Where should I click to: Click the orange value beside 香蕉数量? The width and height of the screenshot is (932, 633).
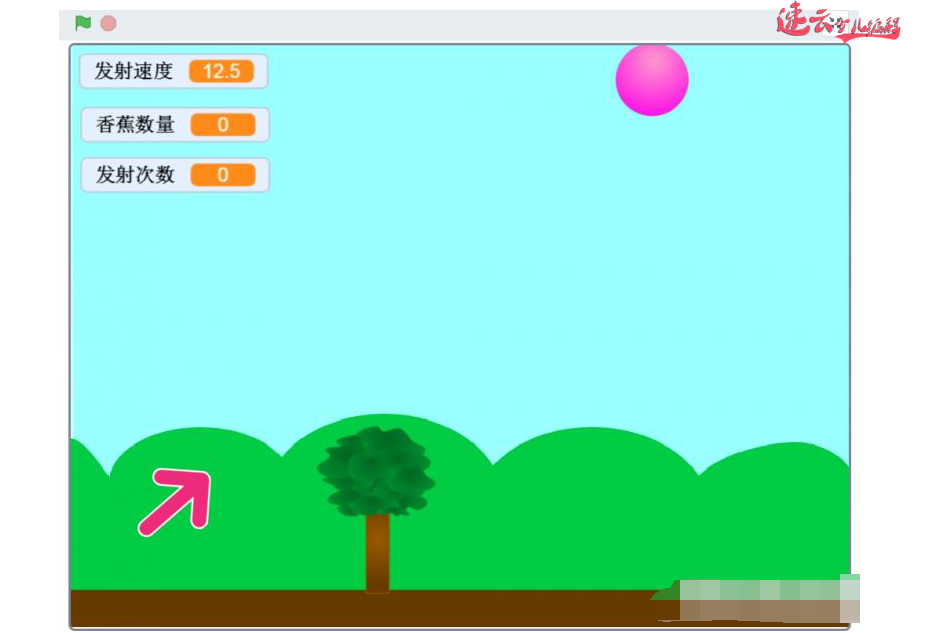tap(222, 125)
